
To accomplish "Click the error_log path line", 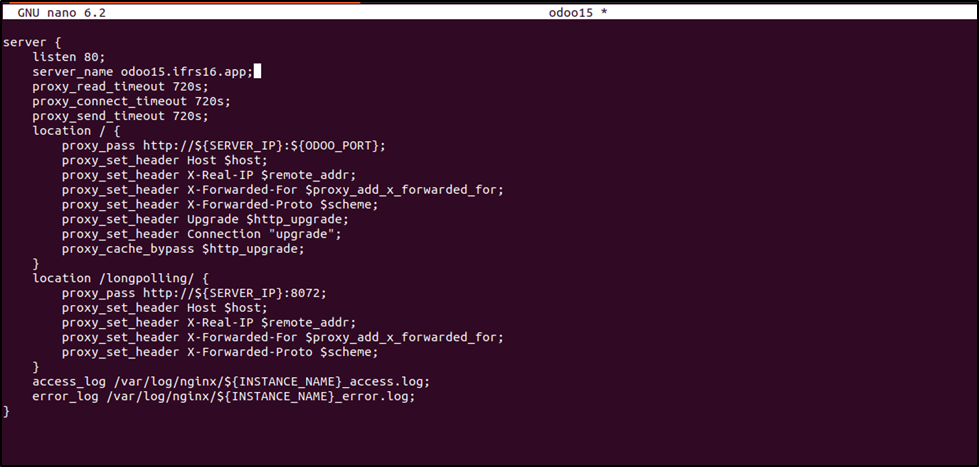I will point(223,396).
